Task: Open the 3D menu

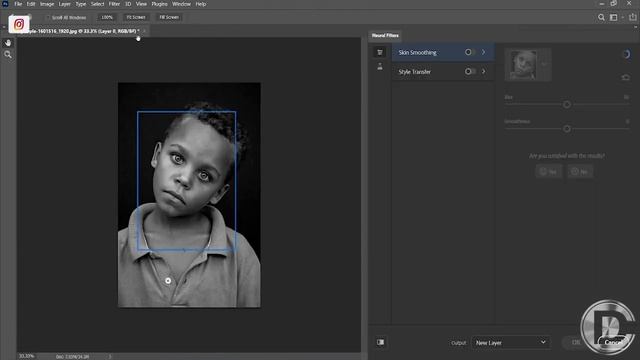Action: tap(128, 4)
